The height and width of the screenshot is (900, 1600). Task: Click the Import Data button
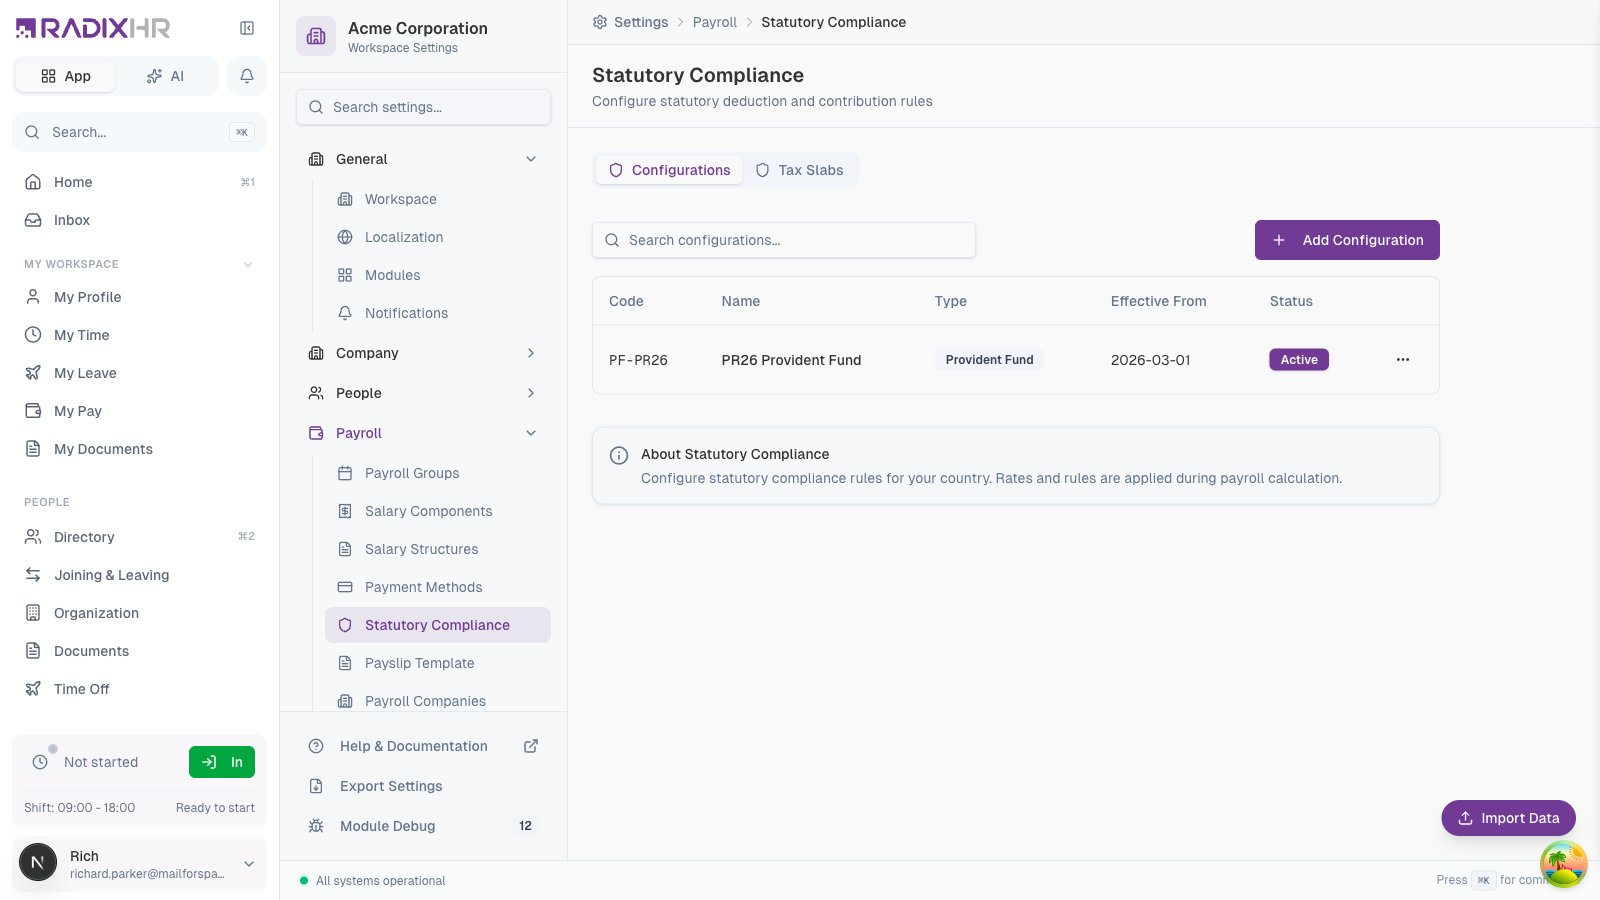1508,818
